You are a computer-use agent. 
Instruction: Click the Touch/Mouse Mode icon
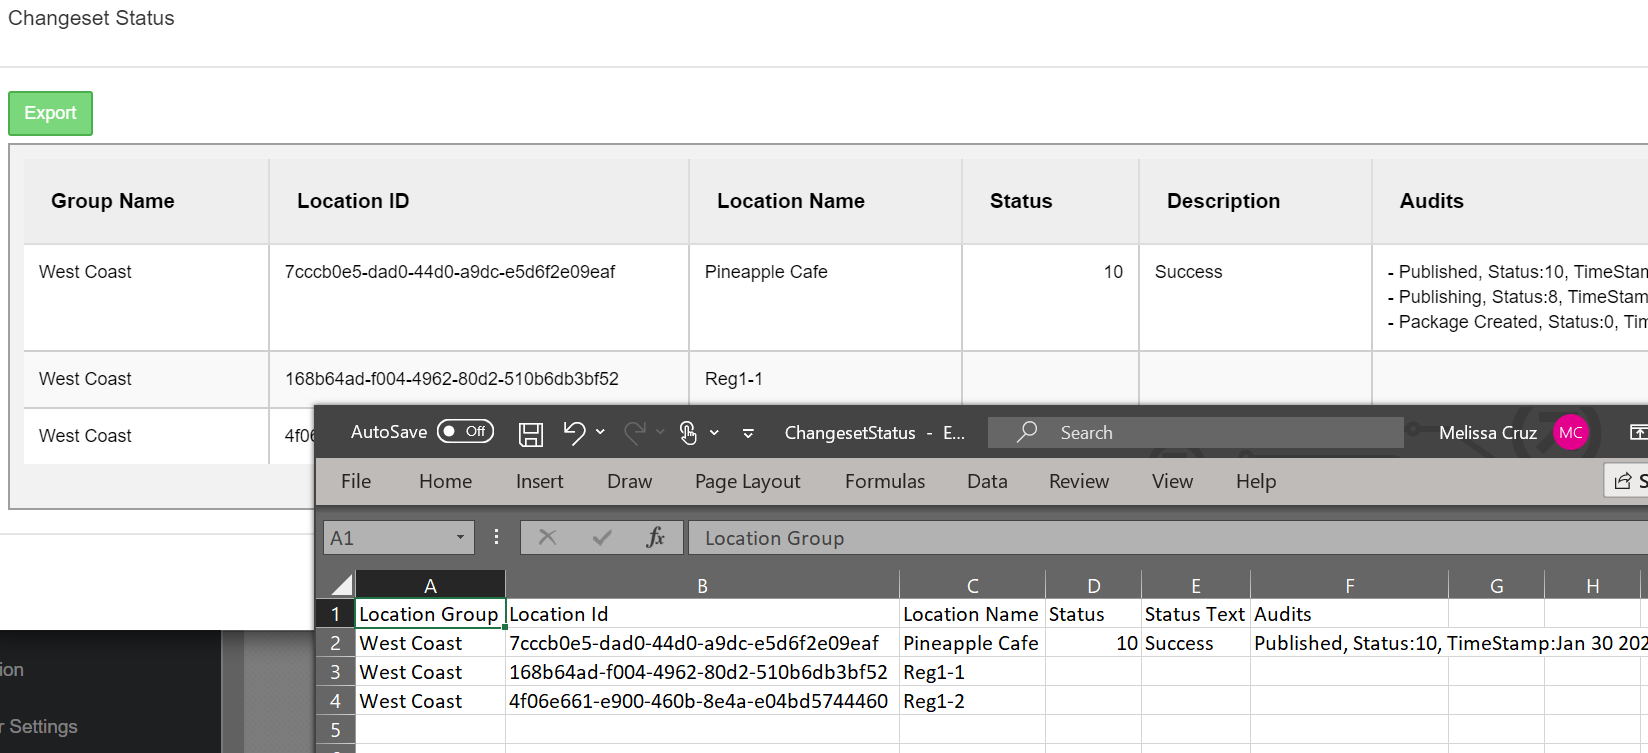click(x=688, y=432)
